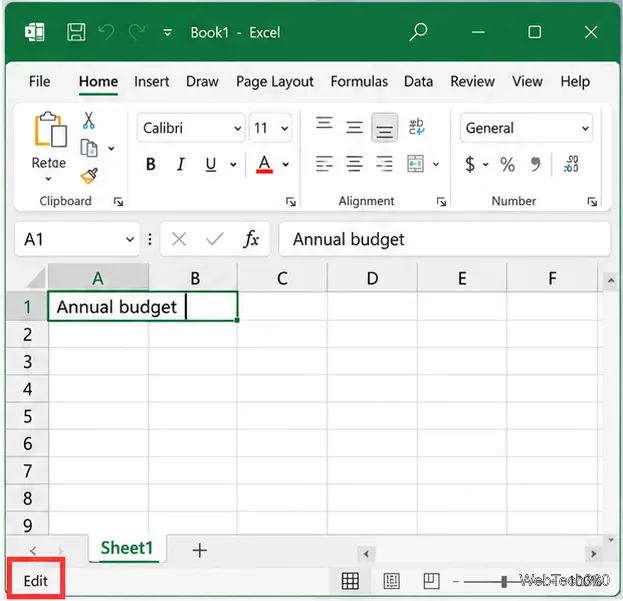
Task: Click the Search magnifier icon
Action: (418, 32)
